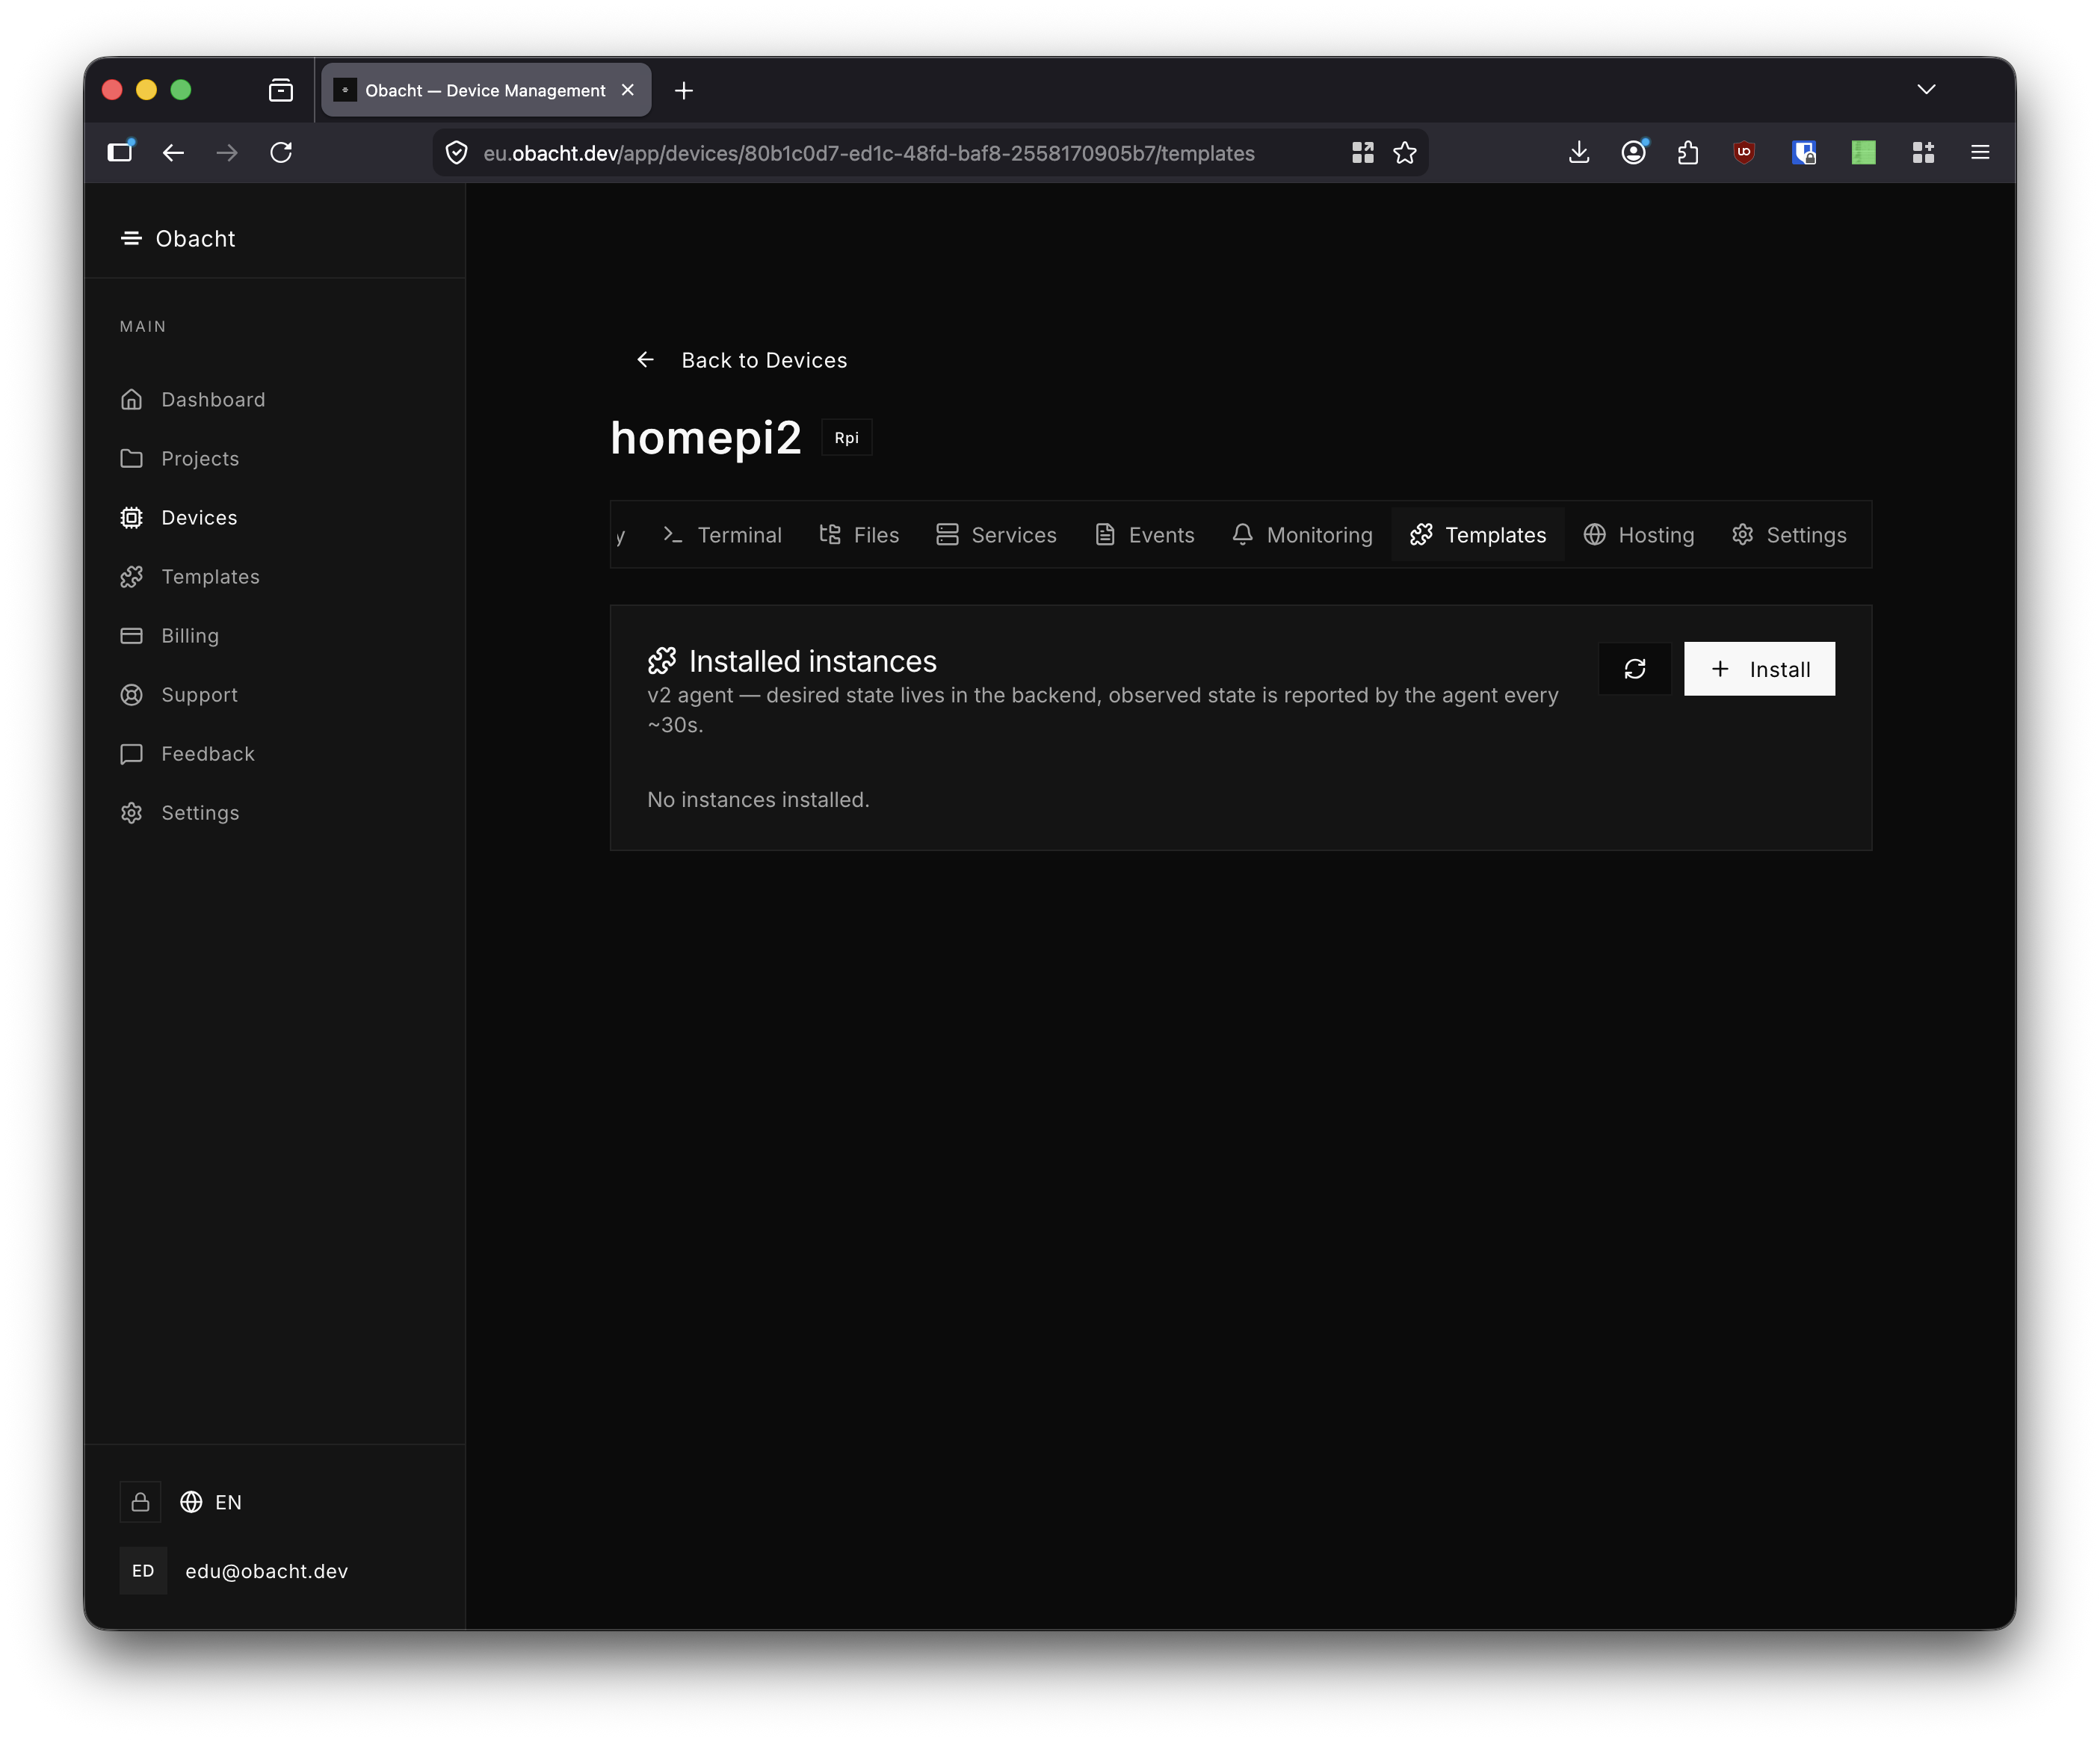Image resolution: width=2100 pixels, height=1741 pixels.
Task: Reload the current page
Action: pos(281,152)
